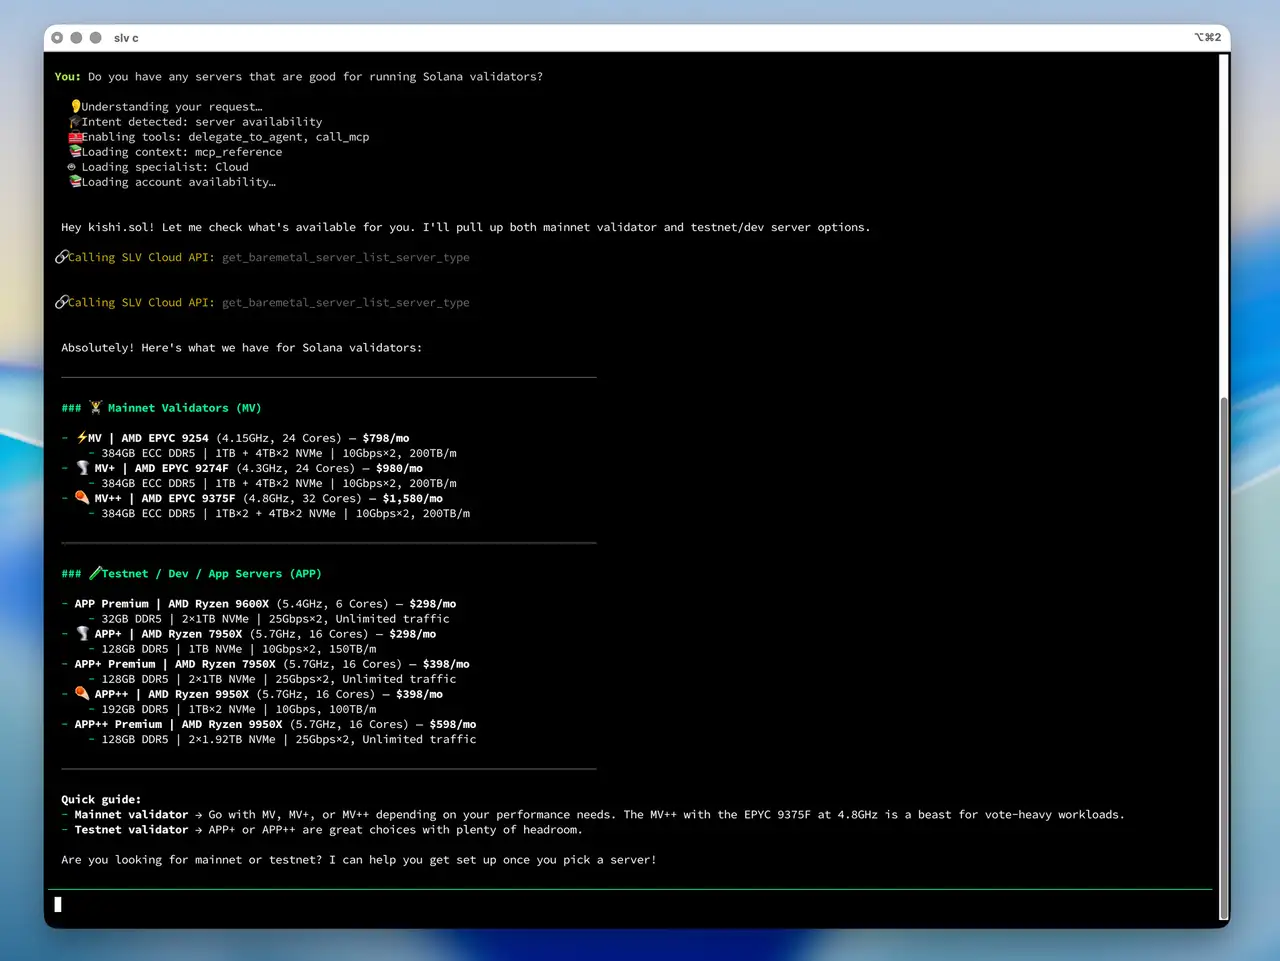
Task: Click the books icon beside Loading context
Action: point(74,152)
